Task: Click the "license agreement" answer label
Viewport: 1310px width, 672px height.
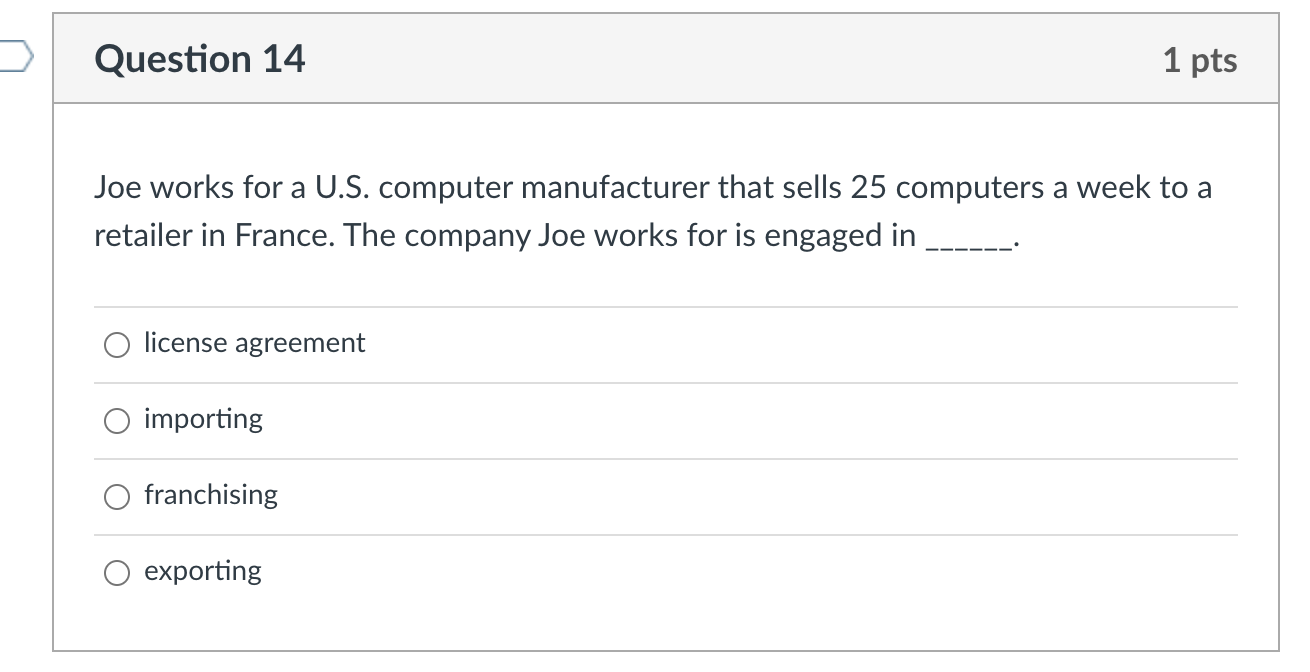Action: point(254,343)
